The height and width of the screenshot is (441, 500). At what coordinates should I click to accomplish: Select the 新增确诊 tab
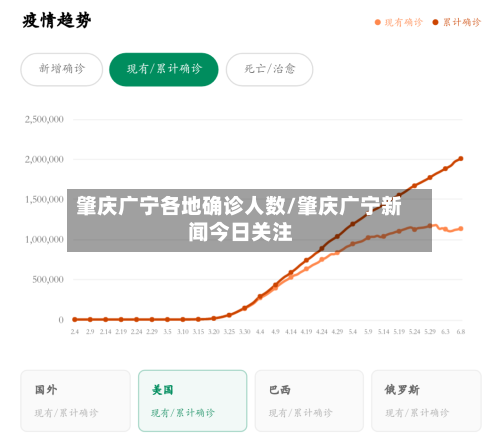coord(62,69)
